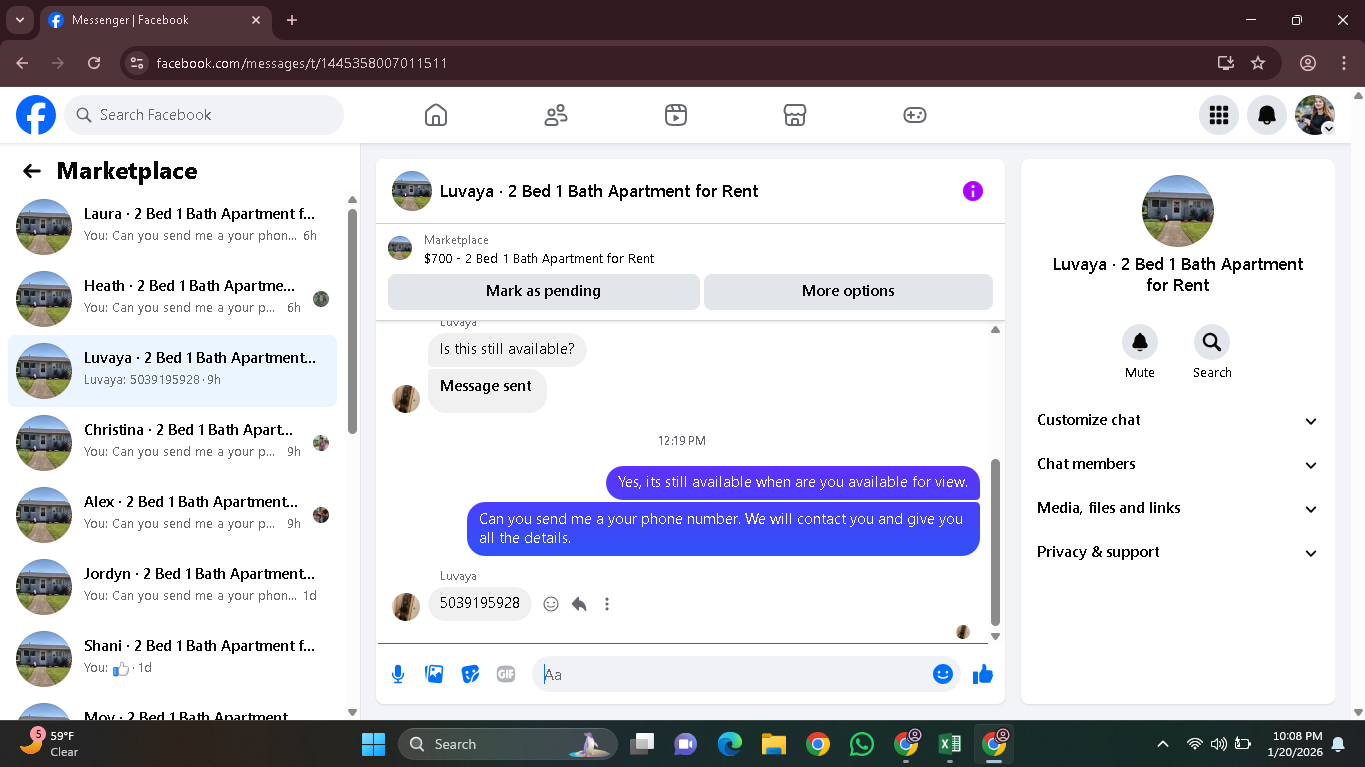Open the Marketplace storefront icon
This screenshot has height=767, width=1365.
tap(795, 115)
